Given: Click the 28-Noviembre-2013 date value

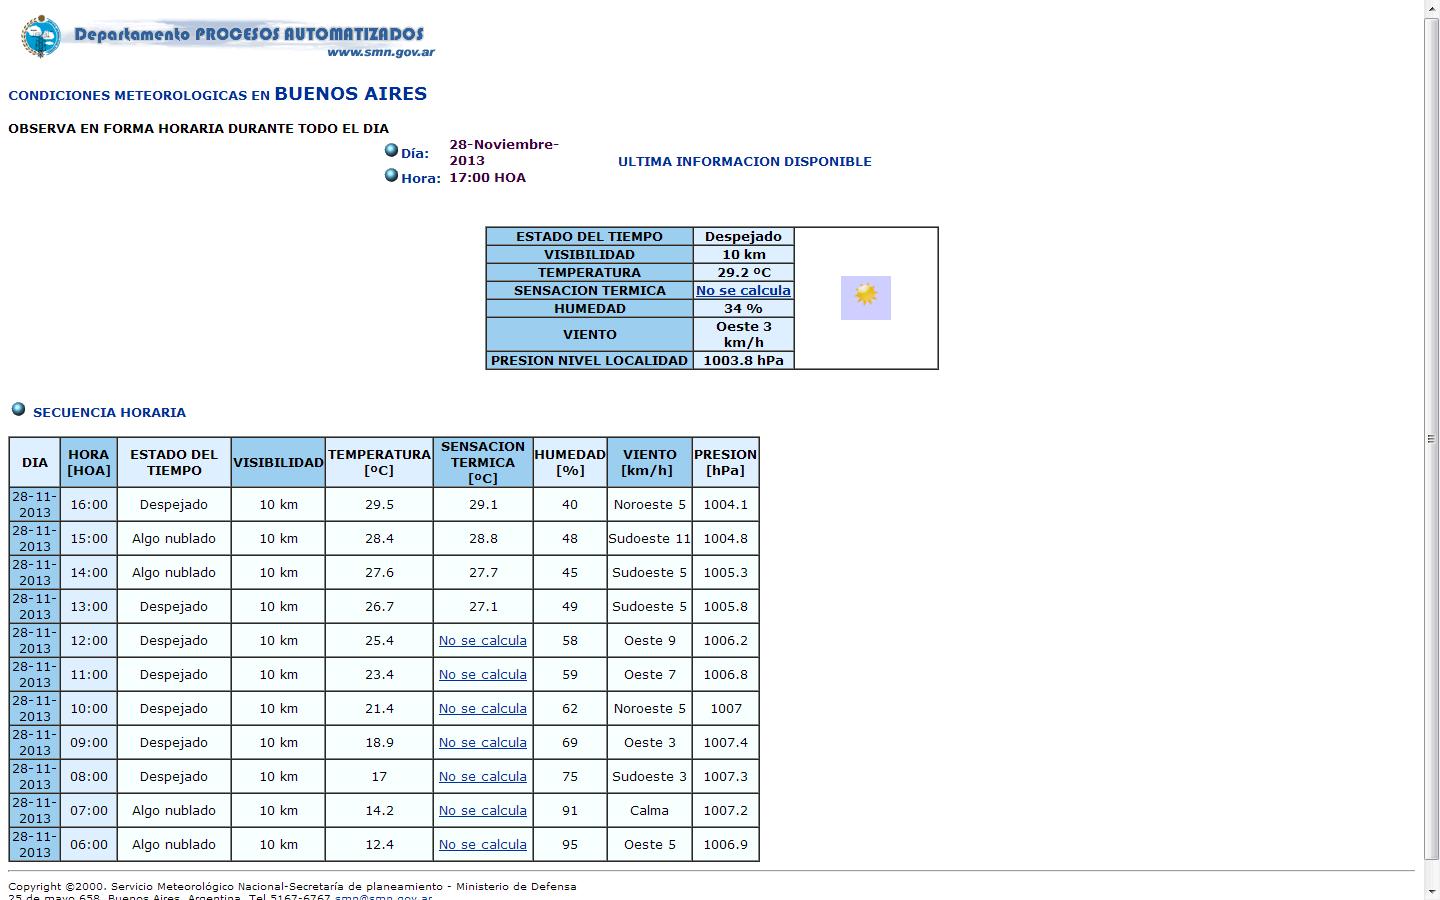Looking at the screenshot, I should coord(504,152).
